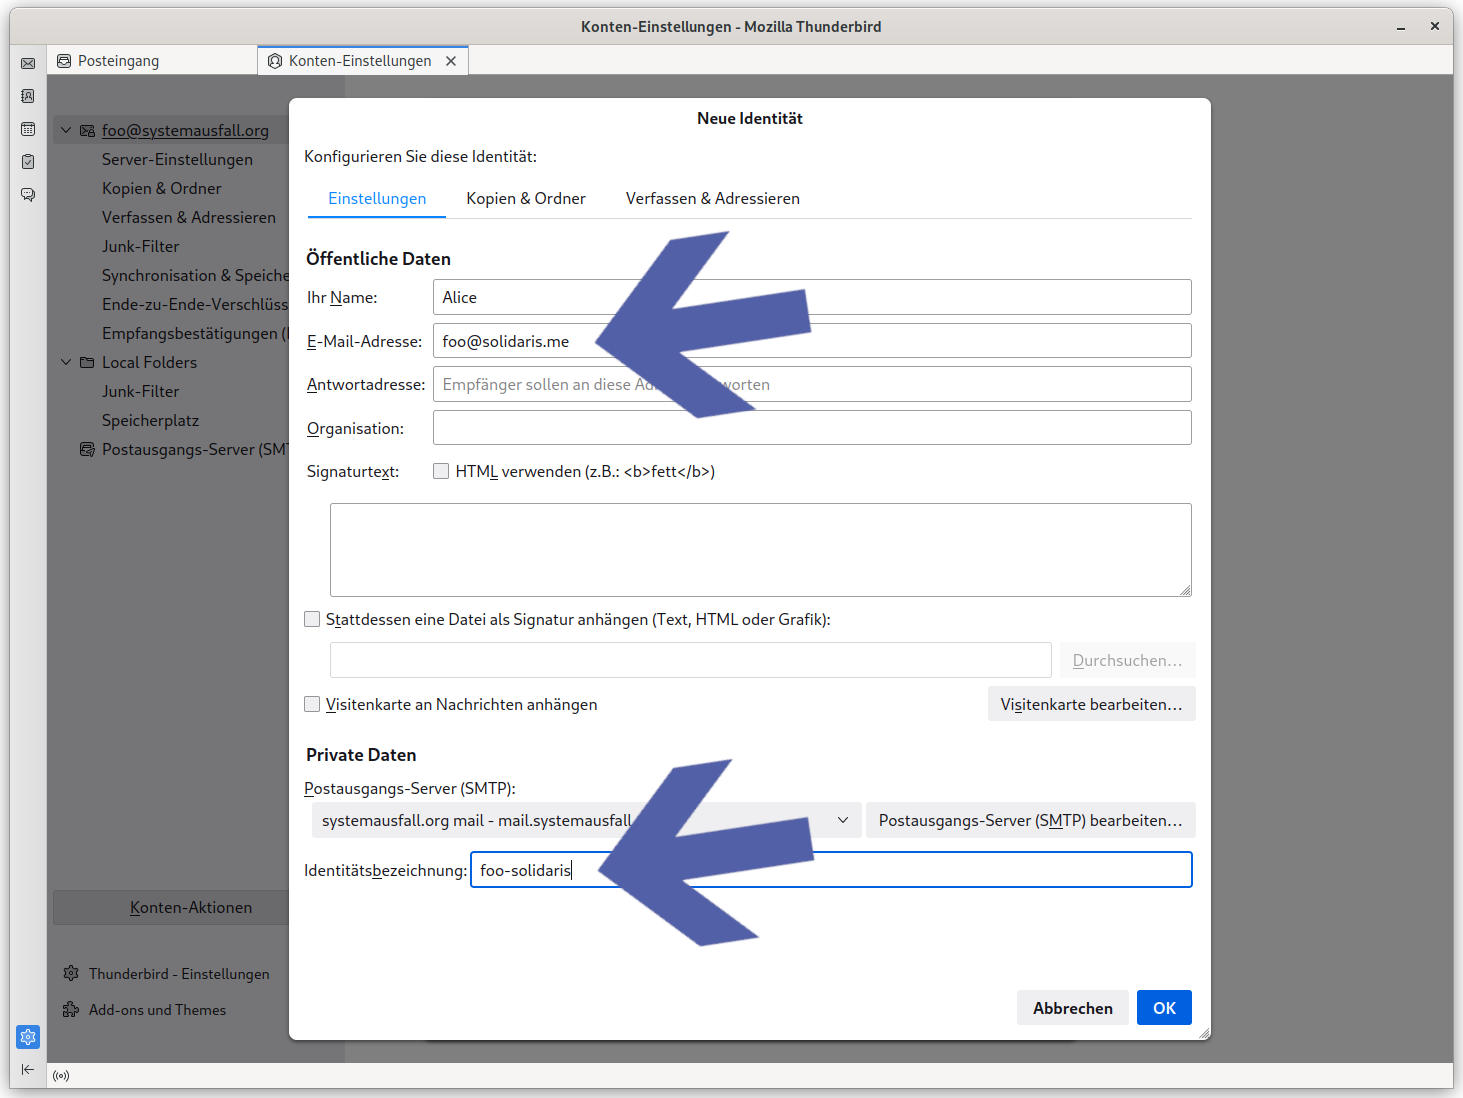This screenshot has height=1098, width=1463.
Task: Enable HTML verwenden for the signature
Action: [x=441, y=471]
